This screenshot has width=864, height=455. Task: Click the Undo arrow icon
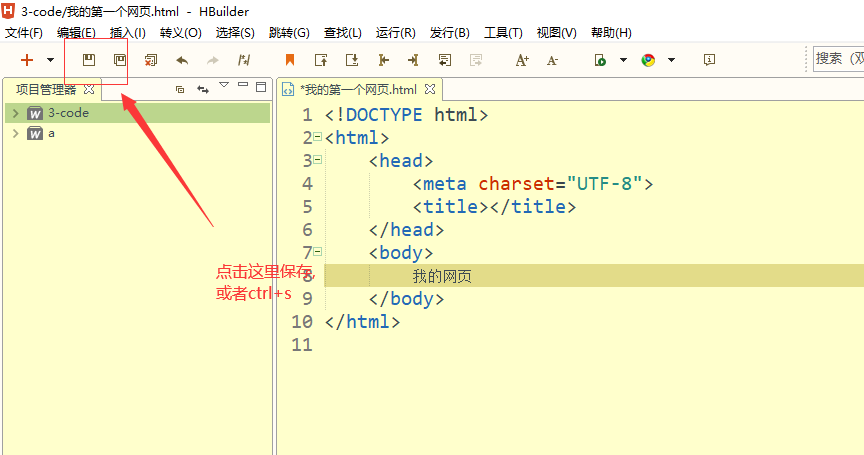(x=182, y=60)
